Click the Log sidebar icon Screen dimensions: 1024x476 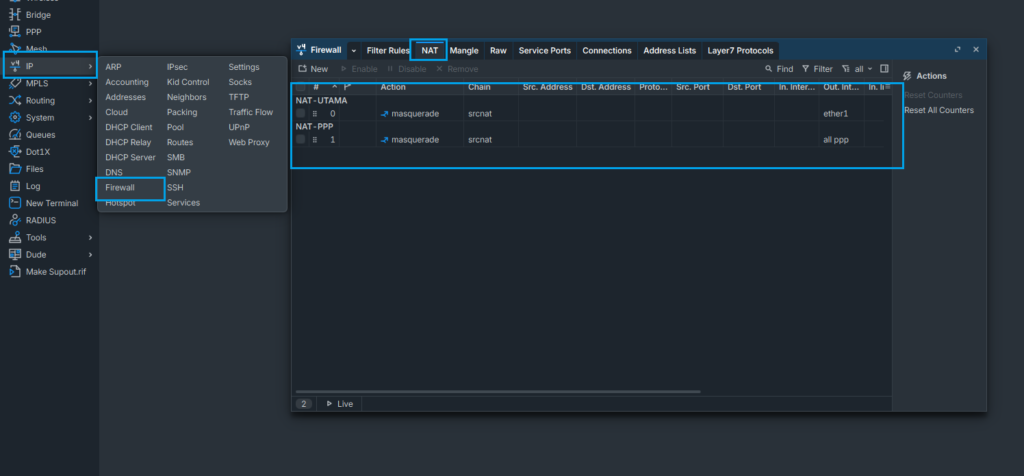point(14,186)
